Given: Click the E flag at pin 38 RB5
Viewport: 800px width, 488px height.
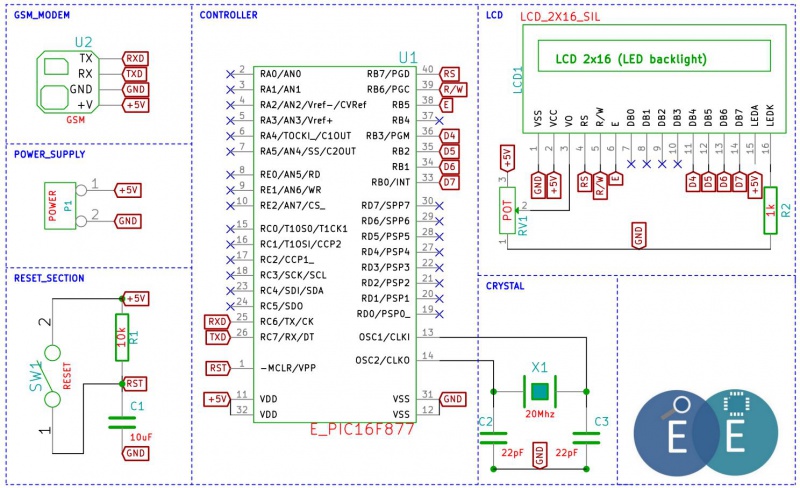Looking at the screenshot, I should 446,105.
